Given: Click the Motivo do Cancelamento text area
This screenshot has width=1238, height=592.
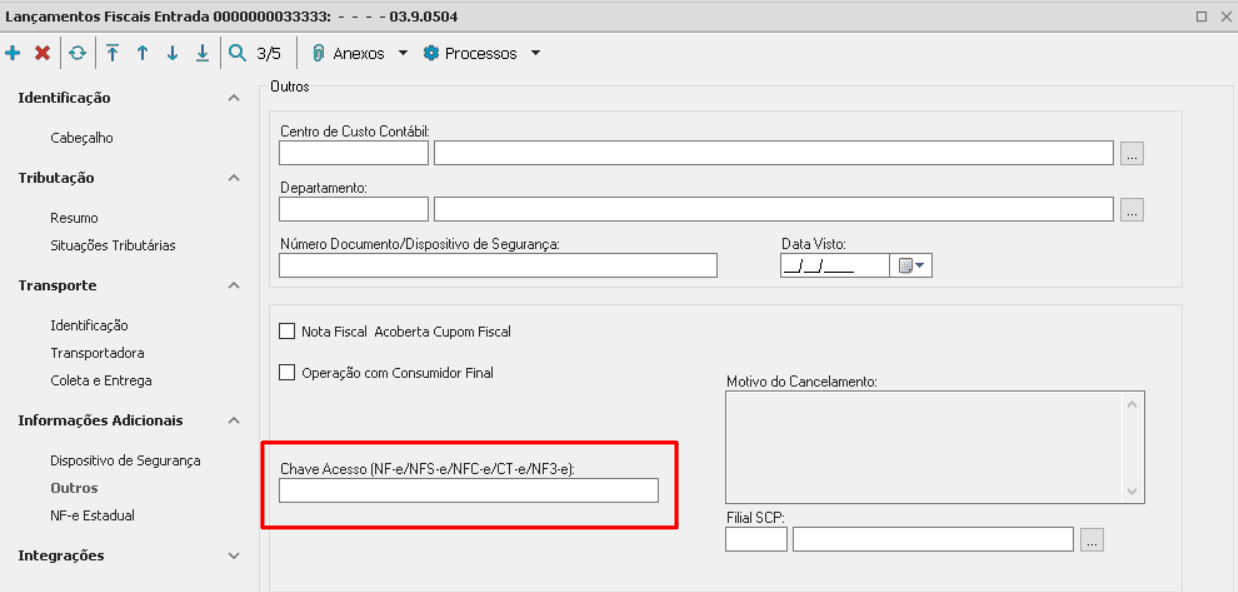Looking at the screenshot, I should pos(934,447).
